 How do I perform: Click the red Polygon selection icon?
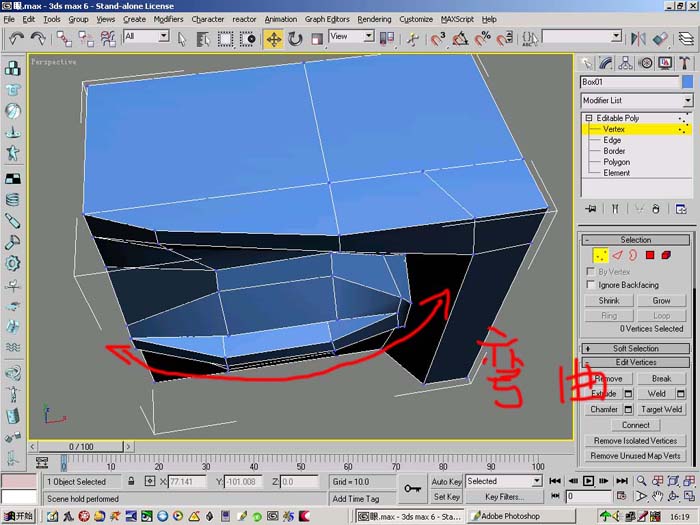(650, 255)
